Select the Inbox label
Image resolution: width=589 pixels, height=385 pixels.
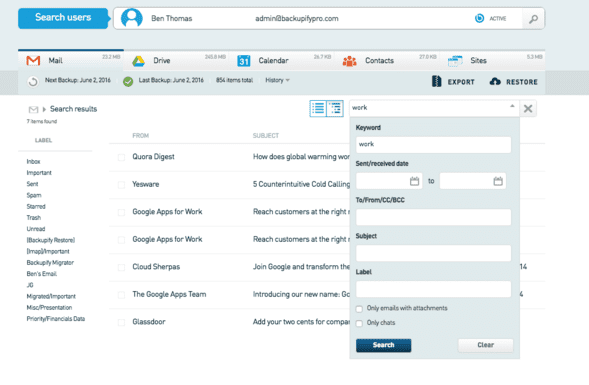click(x=33, y=162)
